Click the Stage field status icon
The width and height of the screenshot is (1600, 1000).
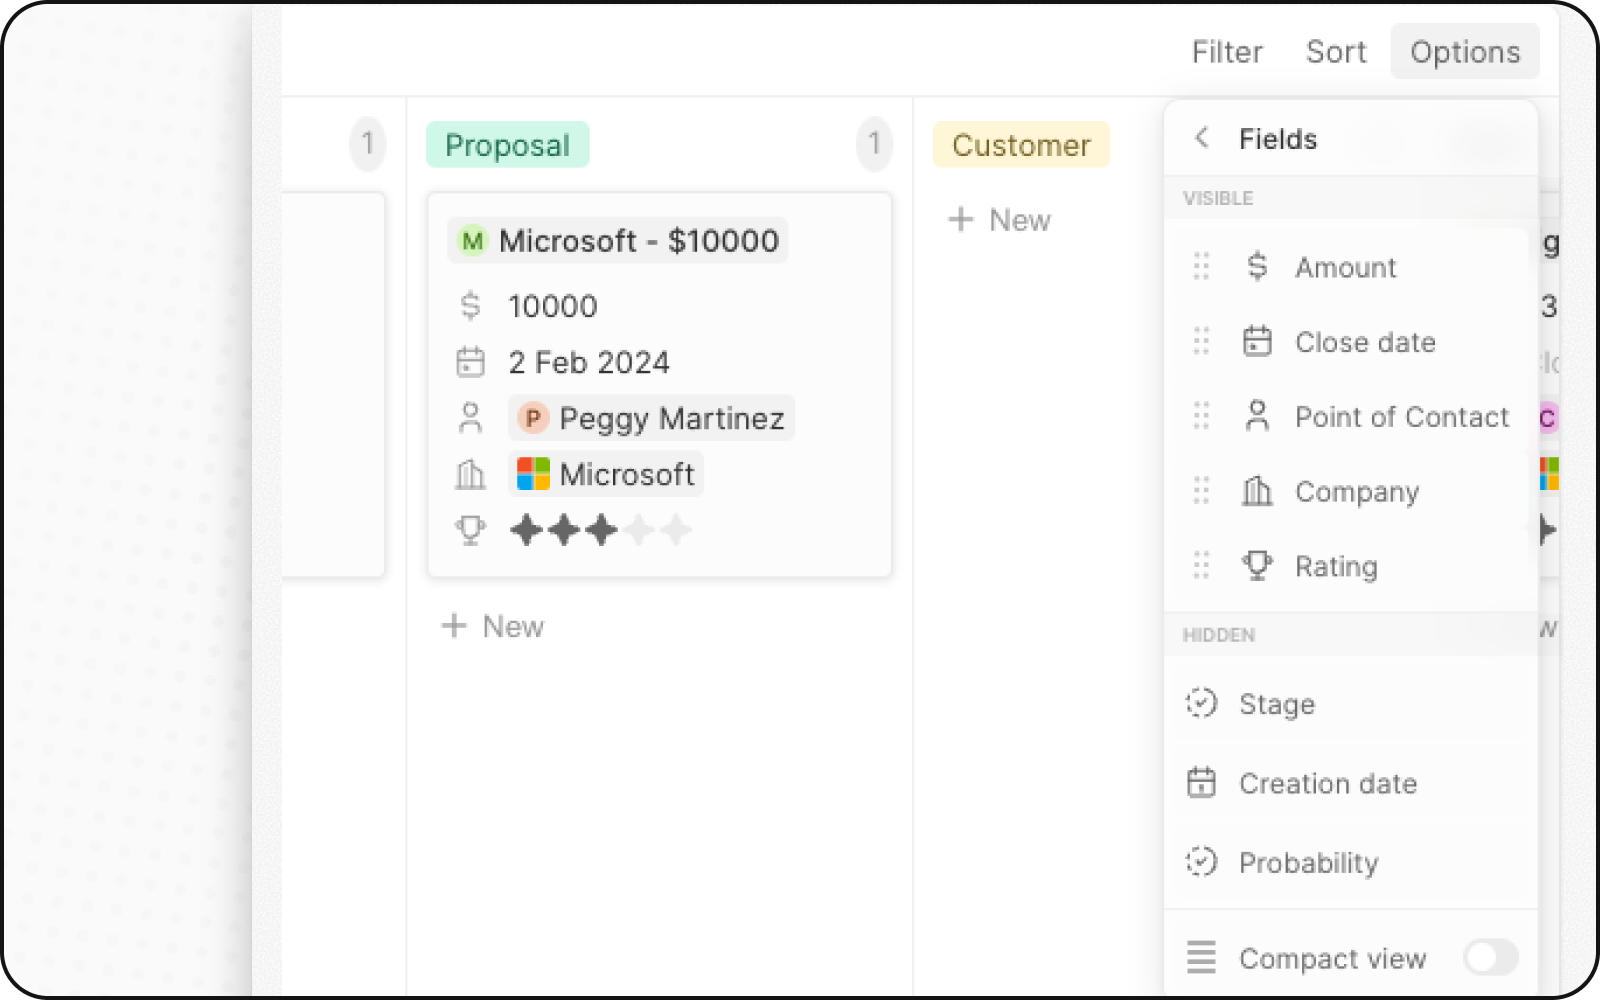point(1201,704)
